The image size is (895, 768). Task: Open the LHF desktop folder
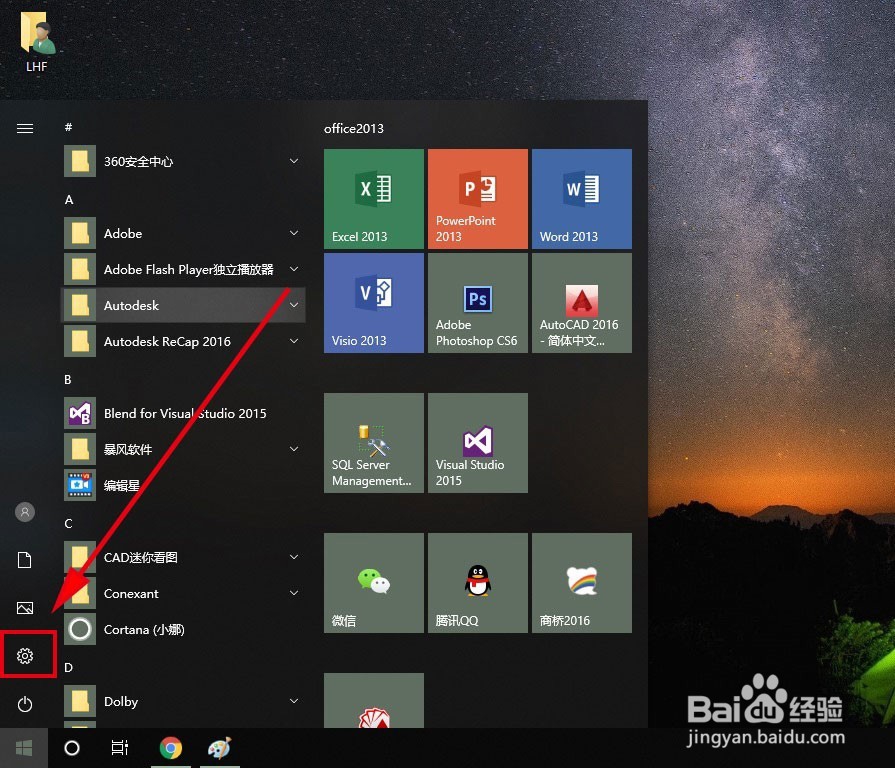[37, 42]
